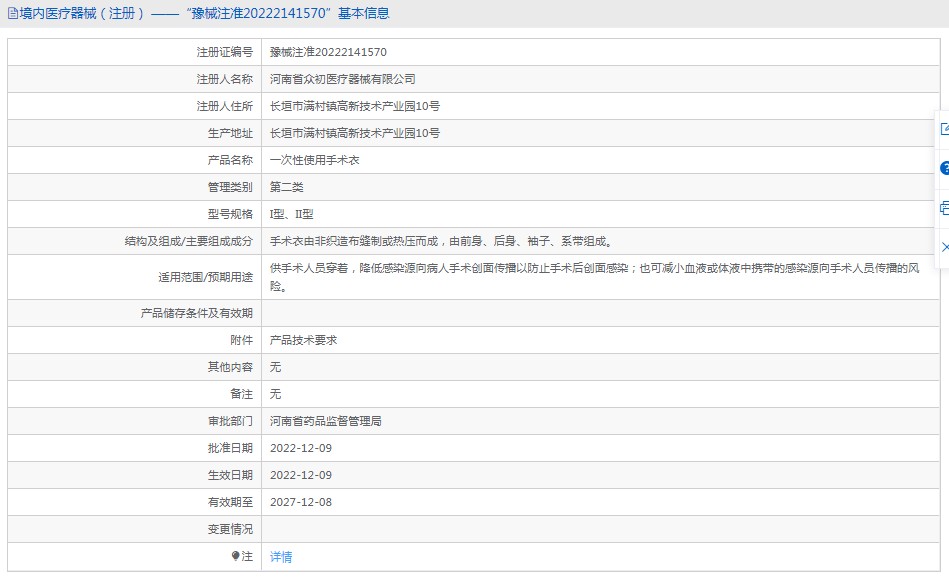Screen dimensions: 949x577
Task: Click the lightbulb icon beside 注
Action: (235, 556)
